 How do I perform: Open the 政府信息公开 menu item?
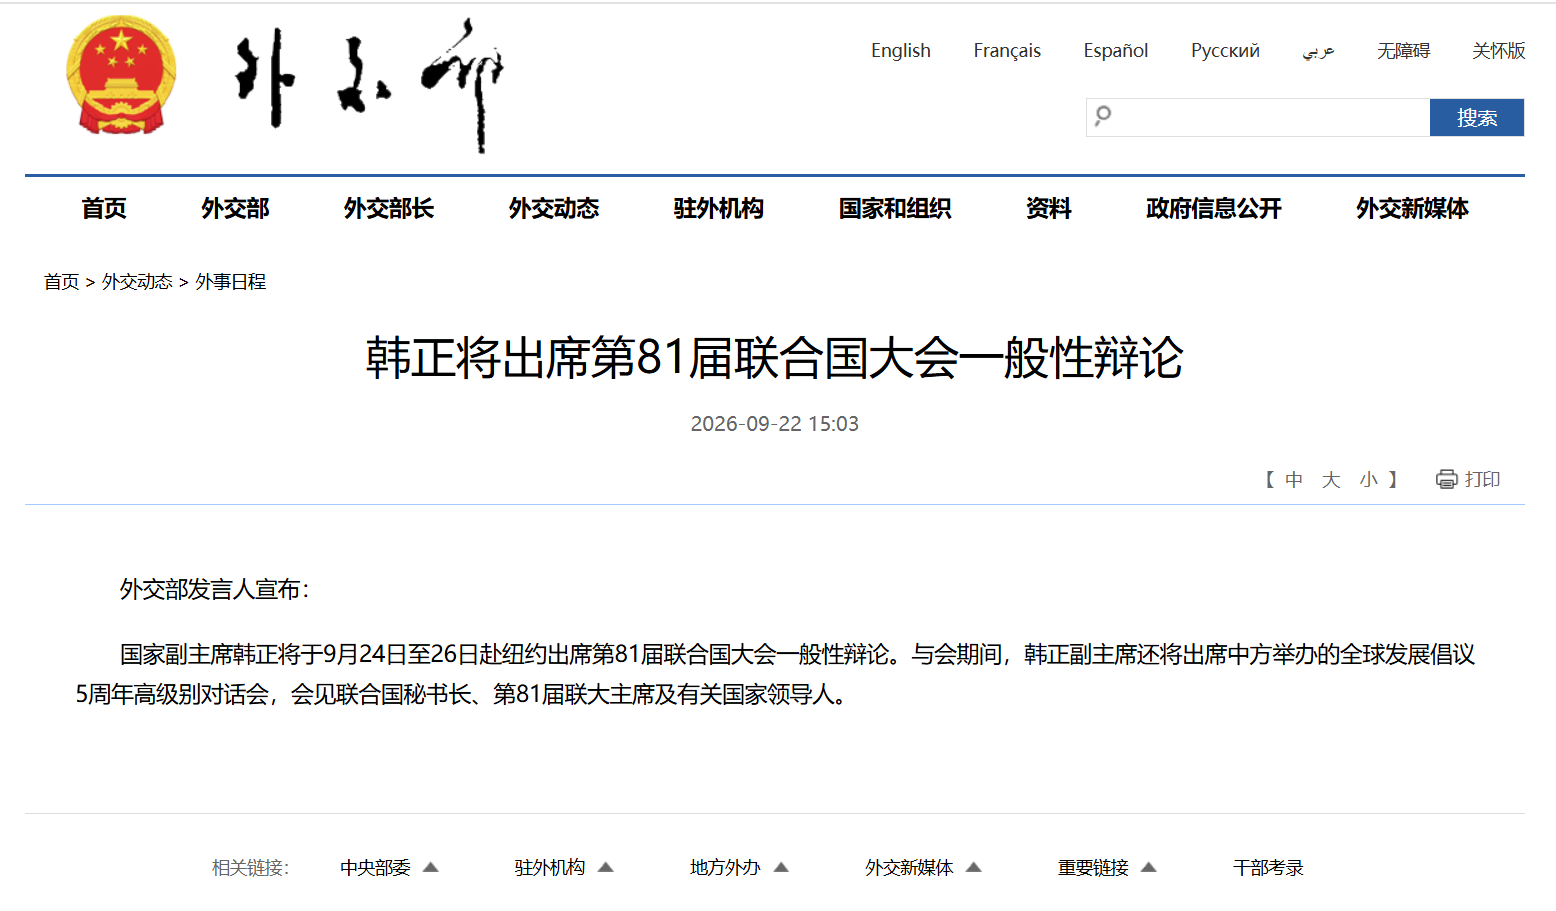(x=1213, y=208)
